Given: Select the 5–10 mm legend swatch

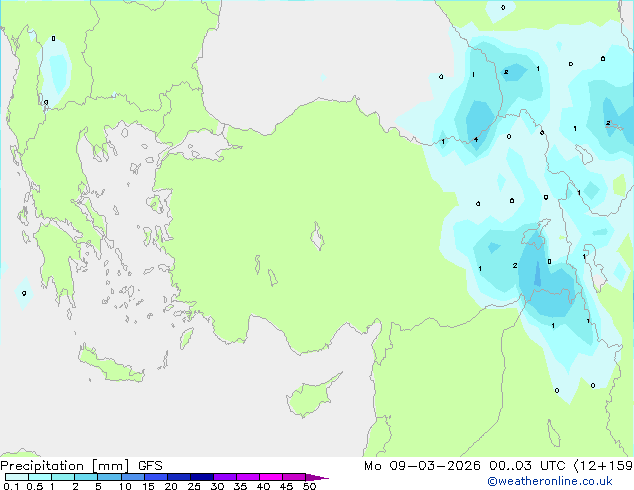Looking at the screenshot, I should coord(109,477).
